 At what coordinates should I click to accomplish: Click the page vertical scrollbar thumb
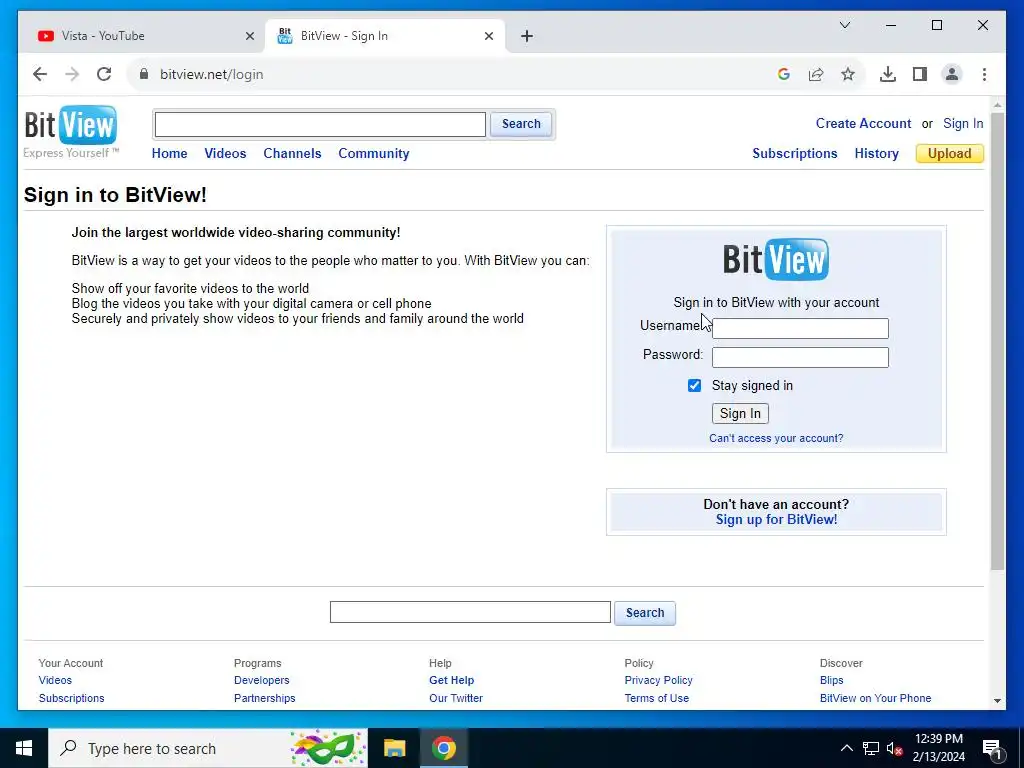click(x=997, y=340)
